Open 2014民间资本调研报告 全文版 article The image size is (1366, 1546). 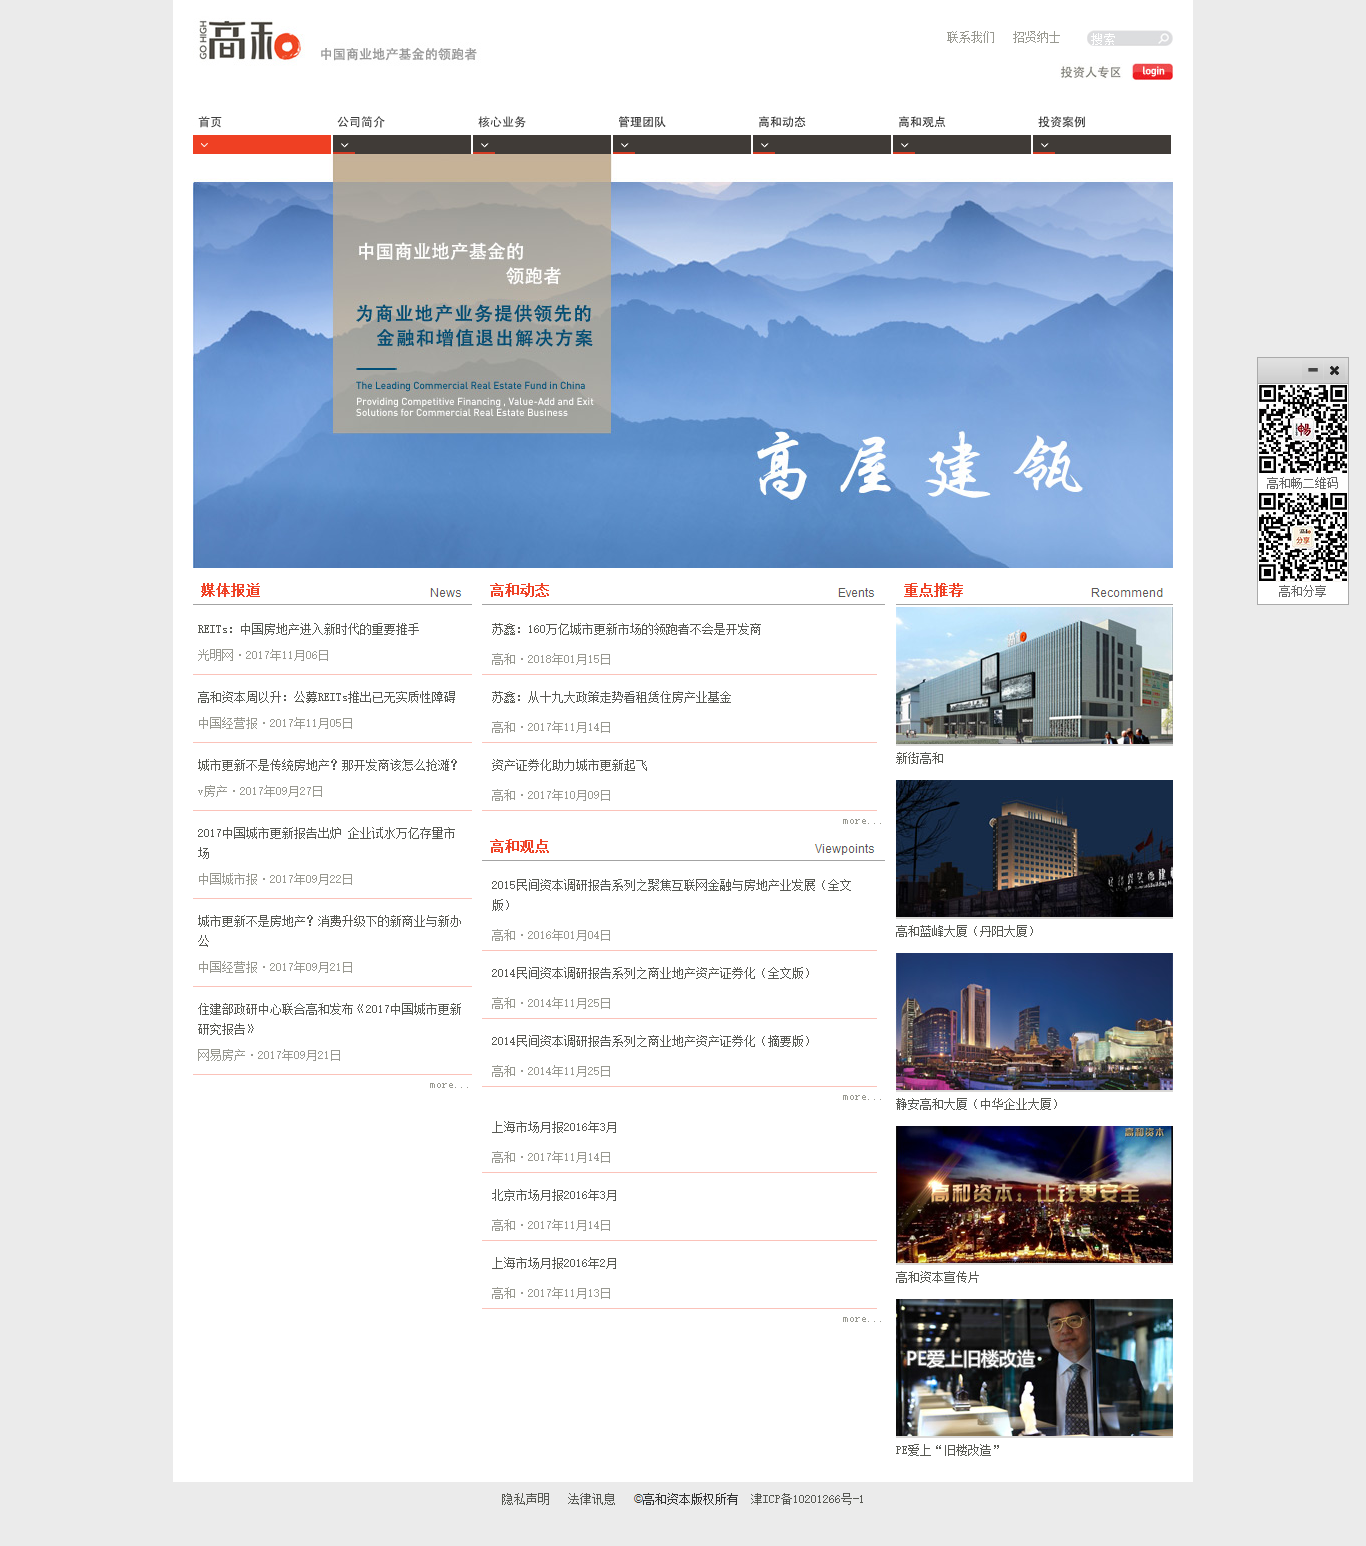[651, 973]
